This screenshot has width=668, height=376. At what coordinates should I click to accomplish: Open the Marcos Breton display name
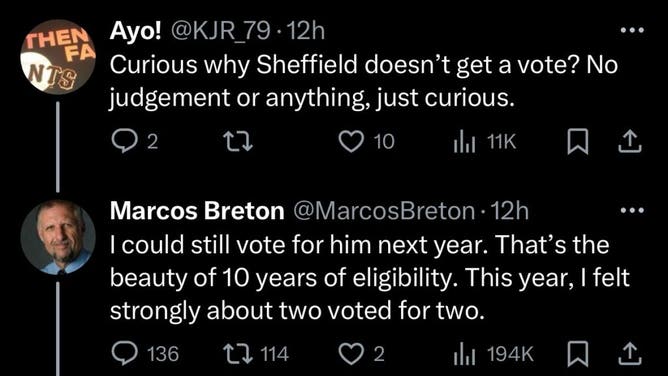[x=197, y=211]
